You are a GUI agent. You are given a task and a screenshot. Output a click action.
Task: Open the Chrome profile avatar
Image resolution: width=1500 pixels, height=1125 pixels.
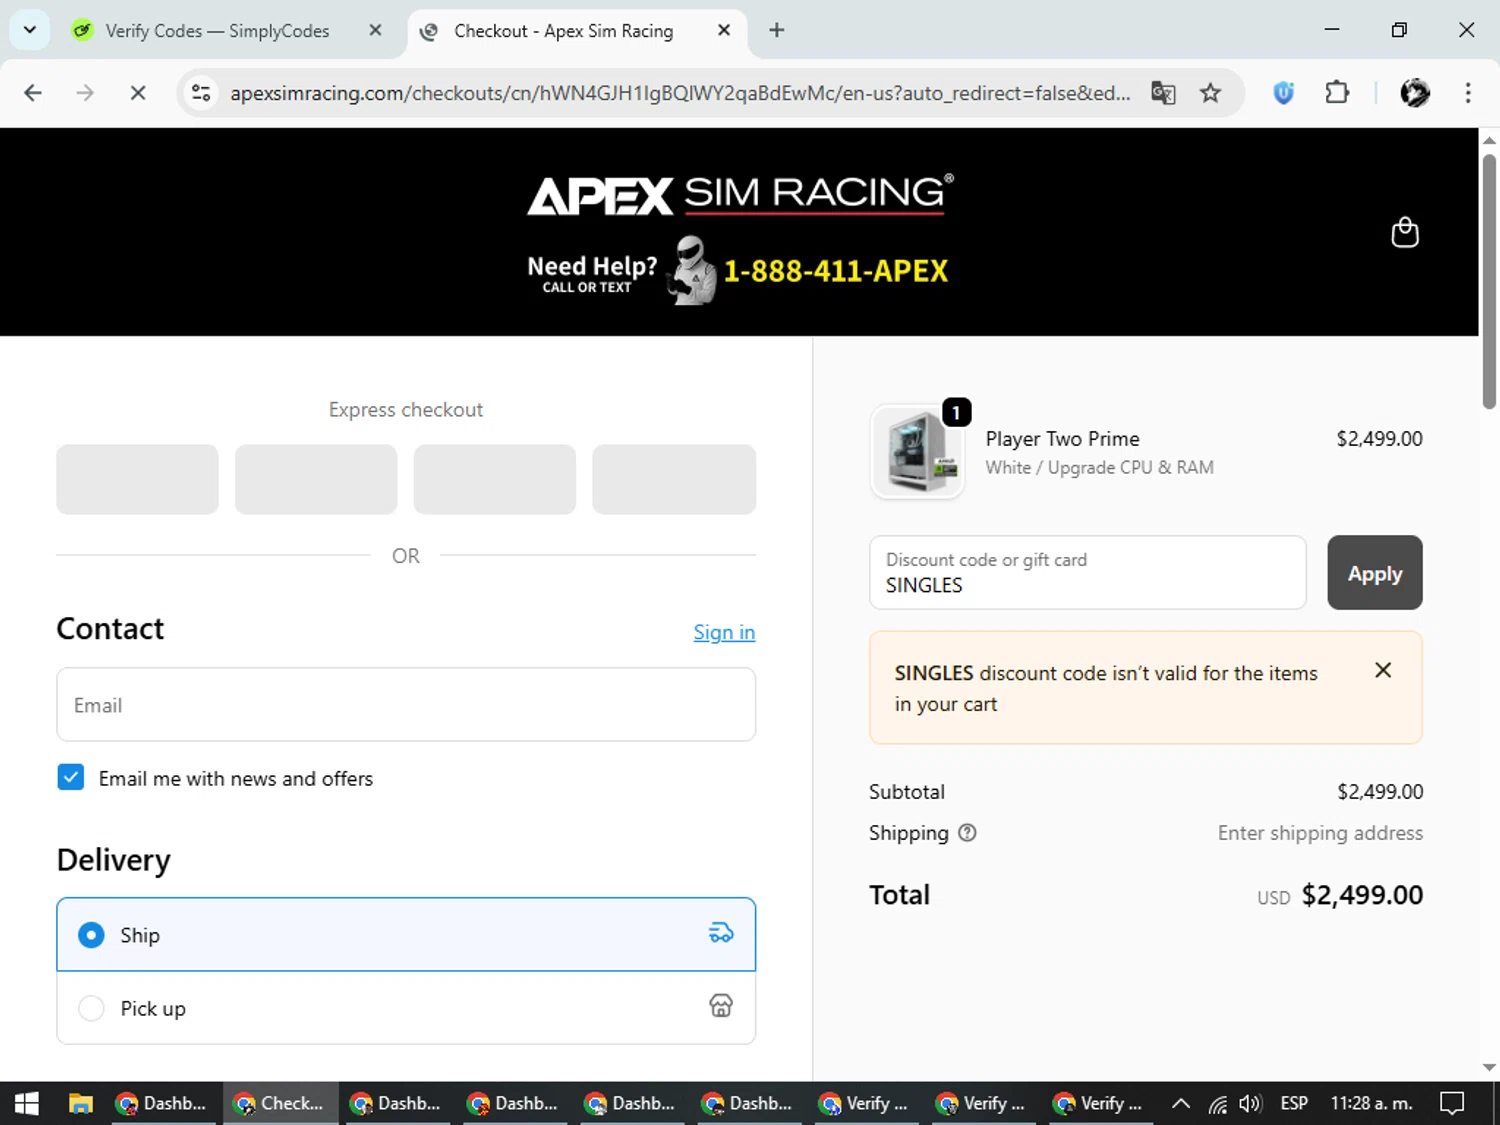pos(1415,93)
